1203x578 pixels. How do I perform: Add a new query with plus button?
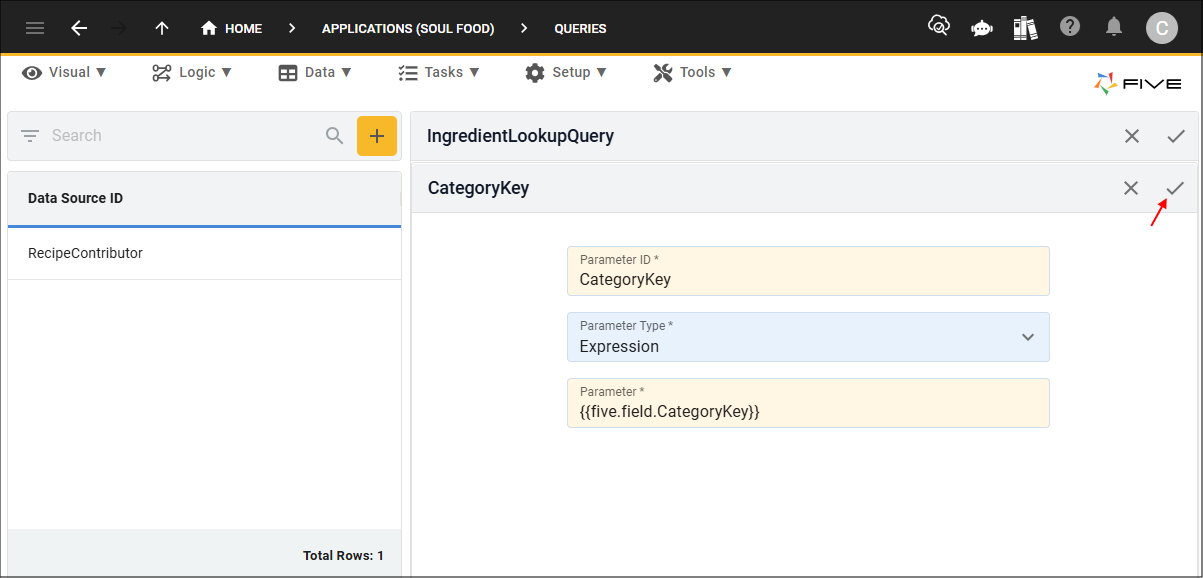pyautogui.click(x=377, y=136)
